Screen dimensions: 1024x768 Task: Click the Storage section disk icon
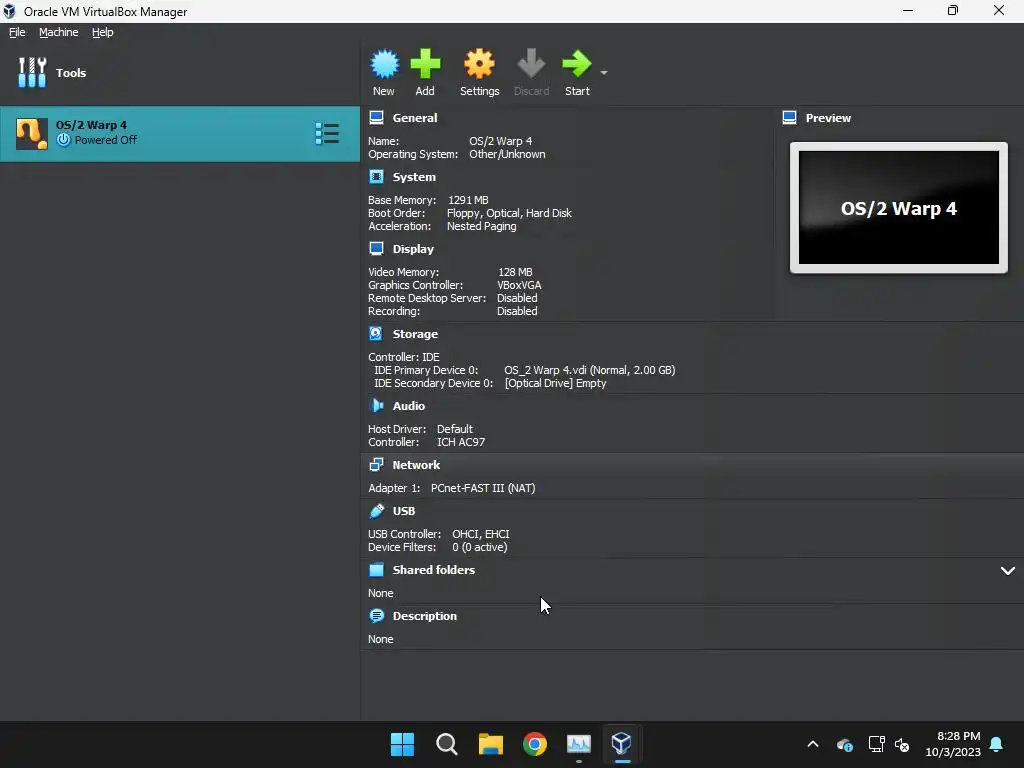(376, 334)
